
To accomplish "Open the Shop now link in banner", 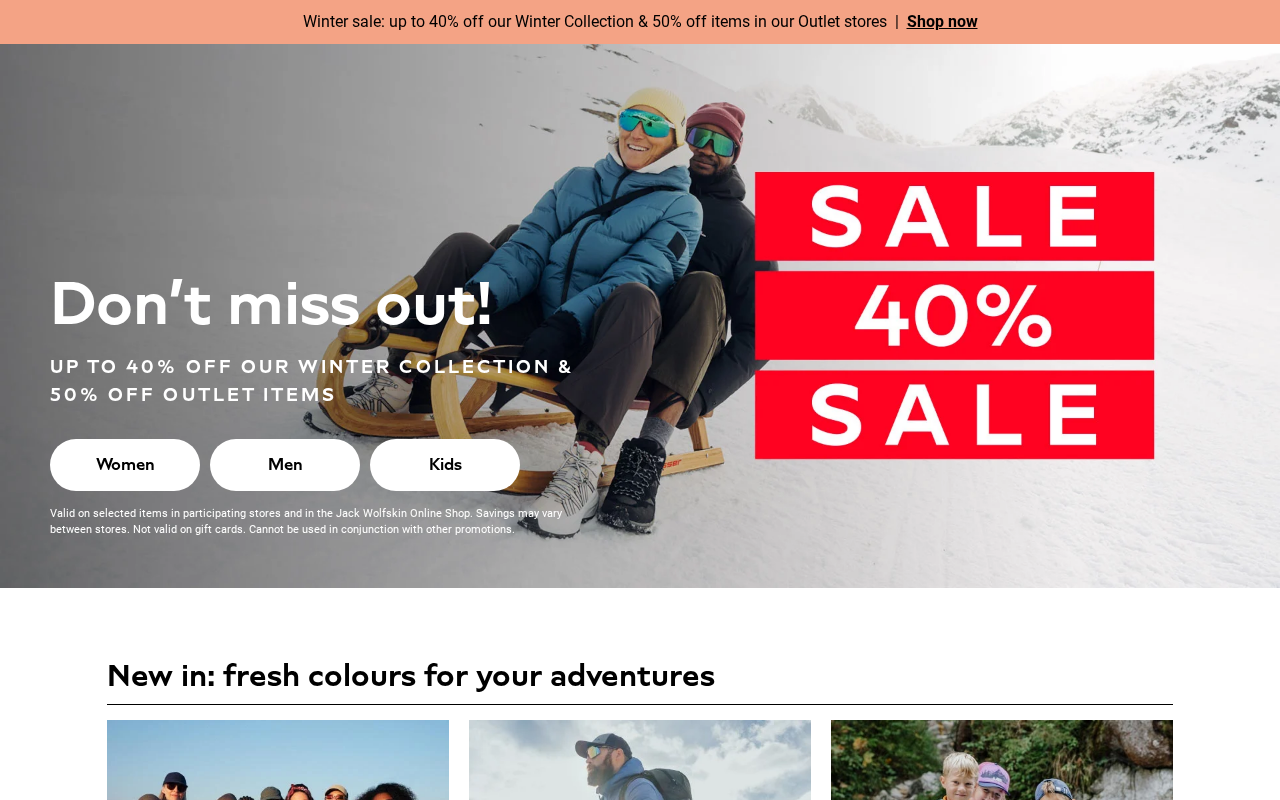I will (942, 22).
